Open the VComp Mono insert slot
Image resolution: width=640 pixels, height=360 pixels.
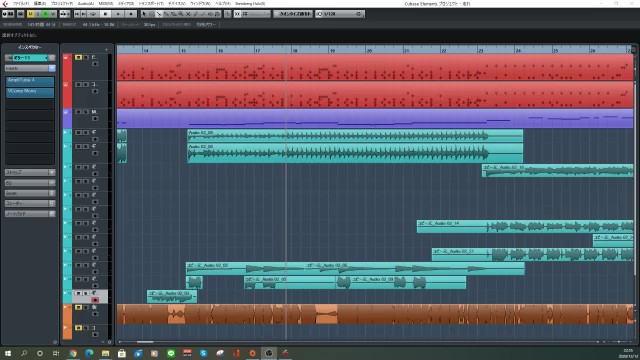coord(29,92)
